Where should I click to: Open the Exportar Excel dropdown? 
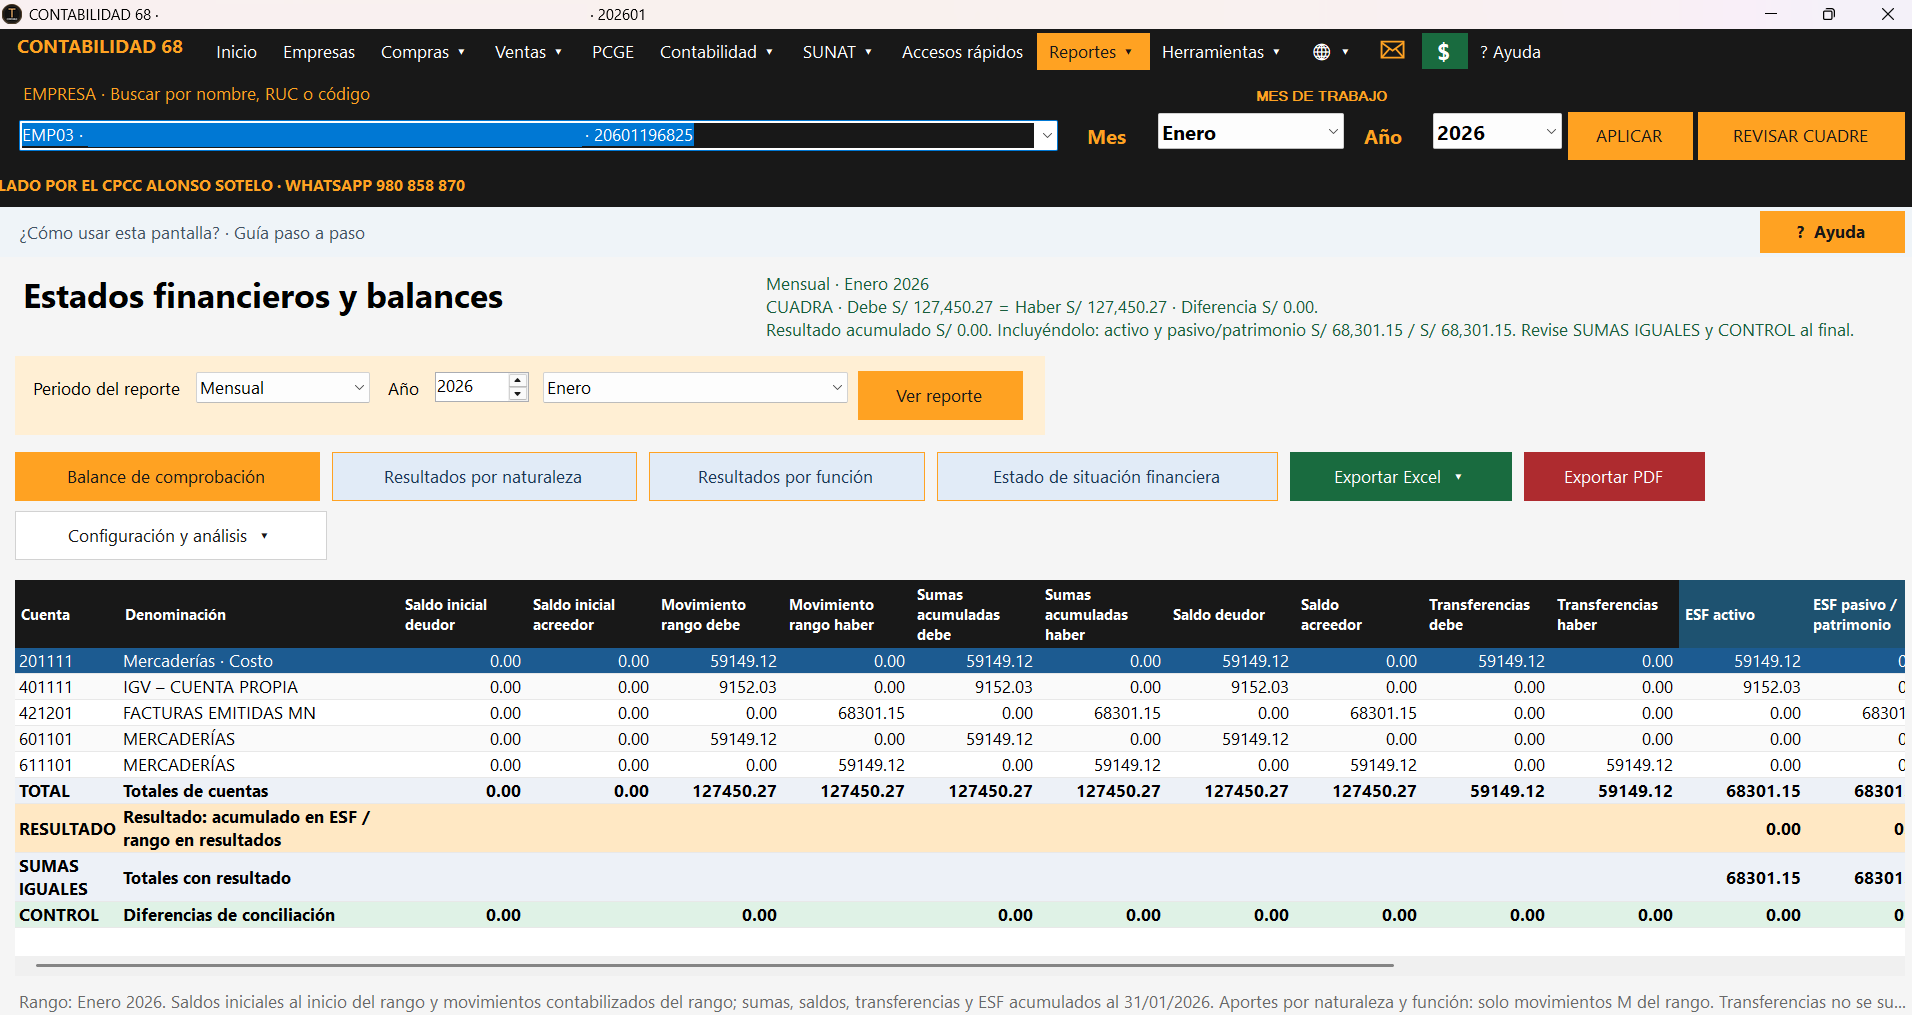click(1400, 477)
